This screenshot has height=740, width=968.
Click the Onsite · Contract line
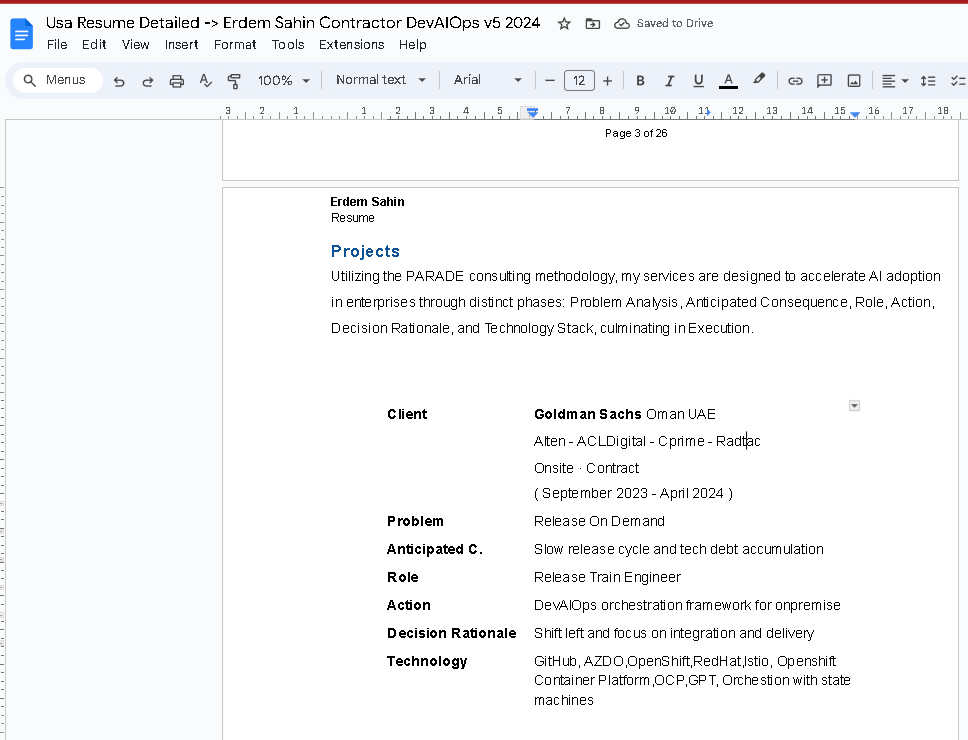pyautogui.click(x=586, y=468)
